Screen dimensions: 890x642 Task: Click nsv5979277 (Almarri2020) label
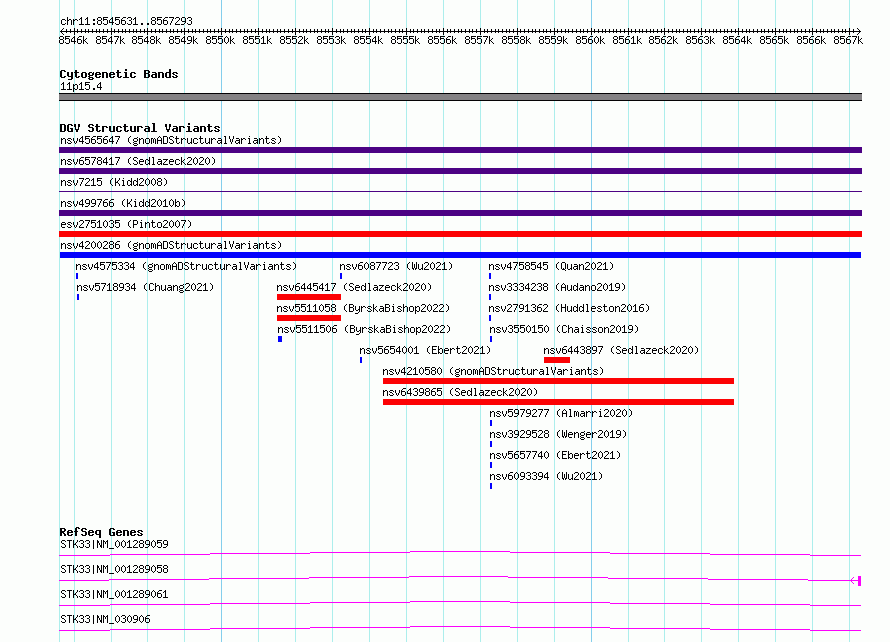point(561,413)
